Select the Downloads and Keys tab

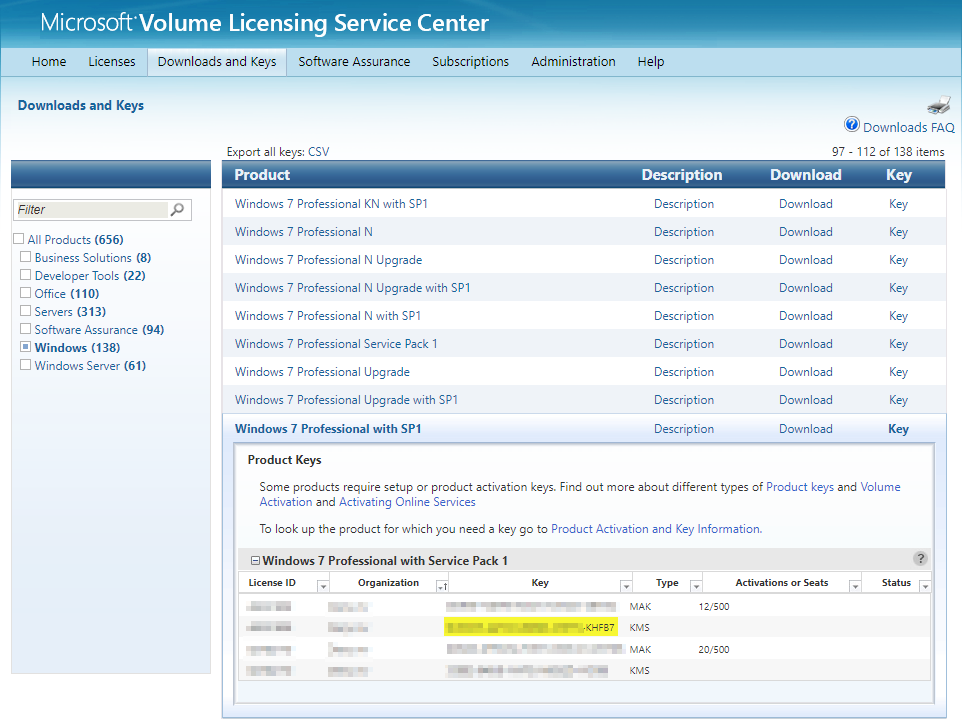tap(217, 62)
